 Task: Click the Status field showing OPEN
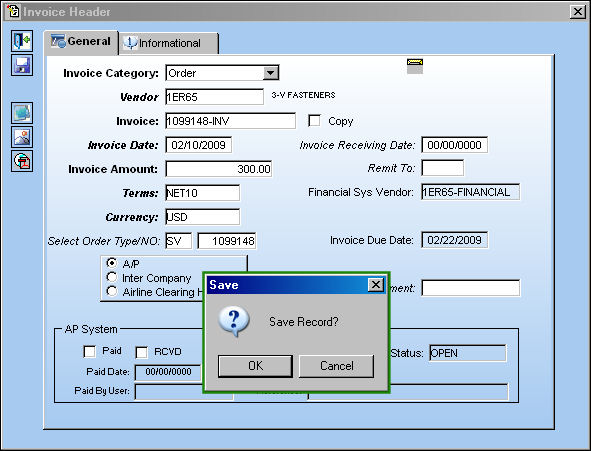coord(468,353)
